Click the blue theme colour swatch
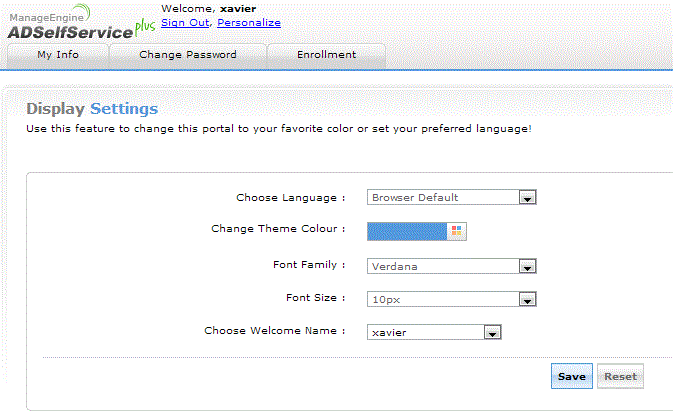The image size is (673, 415). click(x=407, y=231)
